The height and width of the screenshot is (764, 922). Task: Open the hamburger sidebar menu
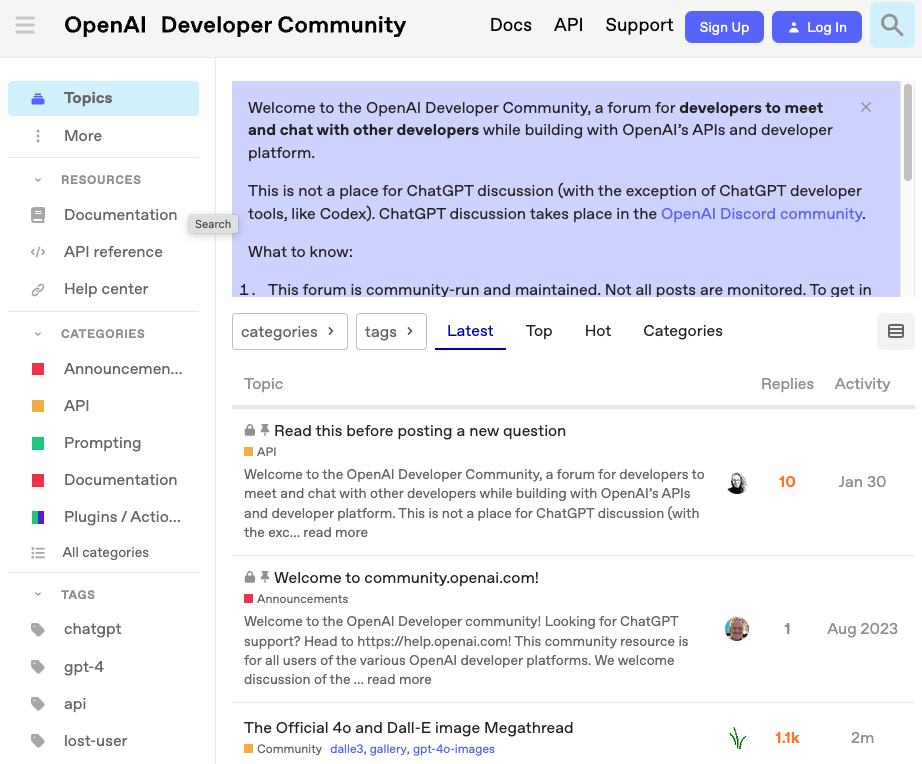click(25, 25)
